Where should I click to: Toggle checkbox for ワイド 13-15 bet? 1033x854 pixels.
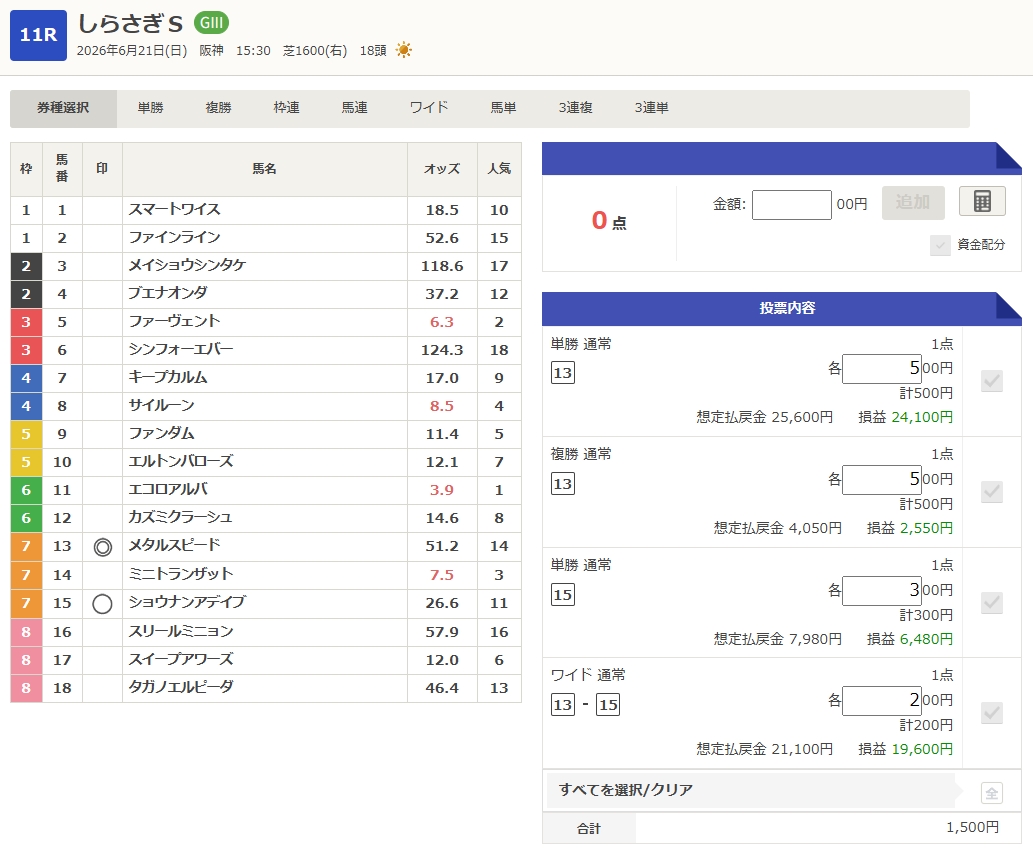991,712
